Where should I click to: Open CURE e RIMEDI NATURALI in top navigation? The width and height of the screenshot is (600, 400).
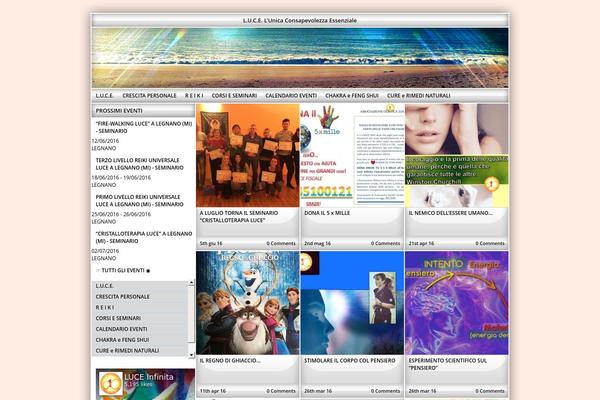(418, 95)
